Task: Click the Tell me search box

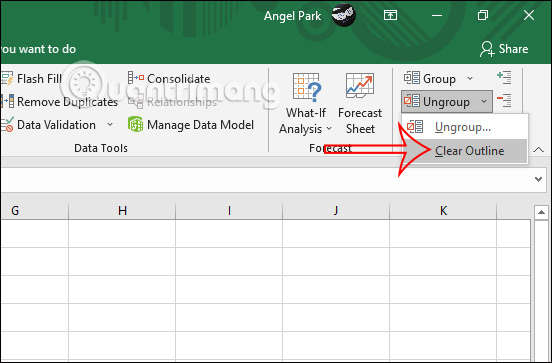Action: pos(38,49)
